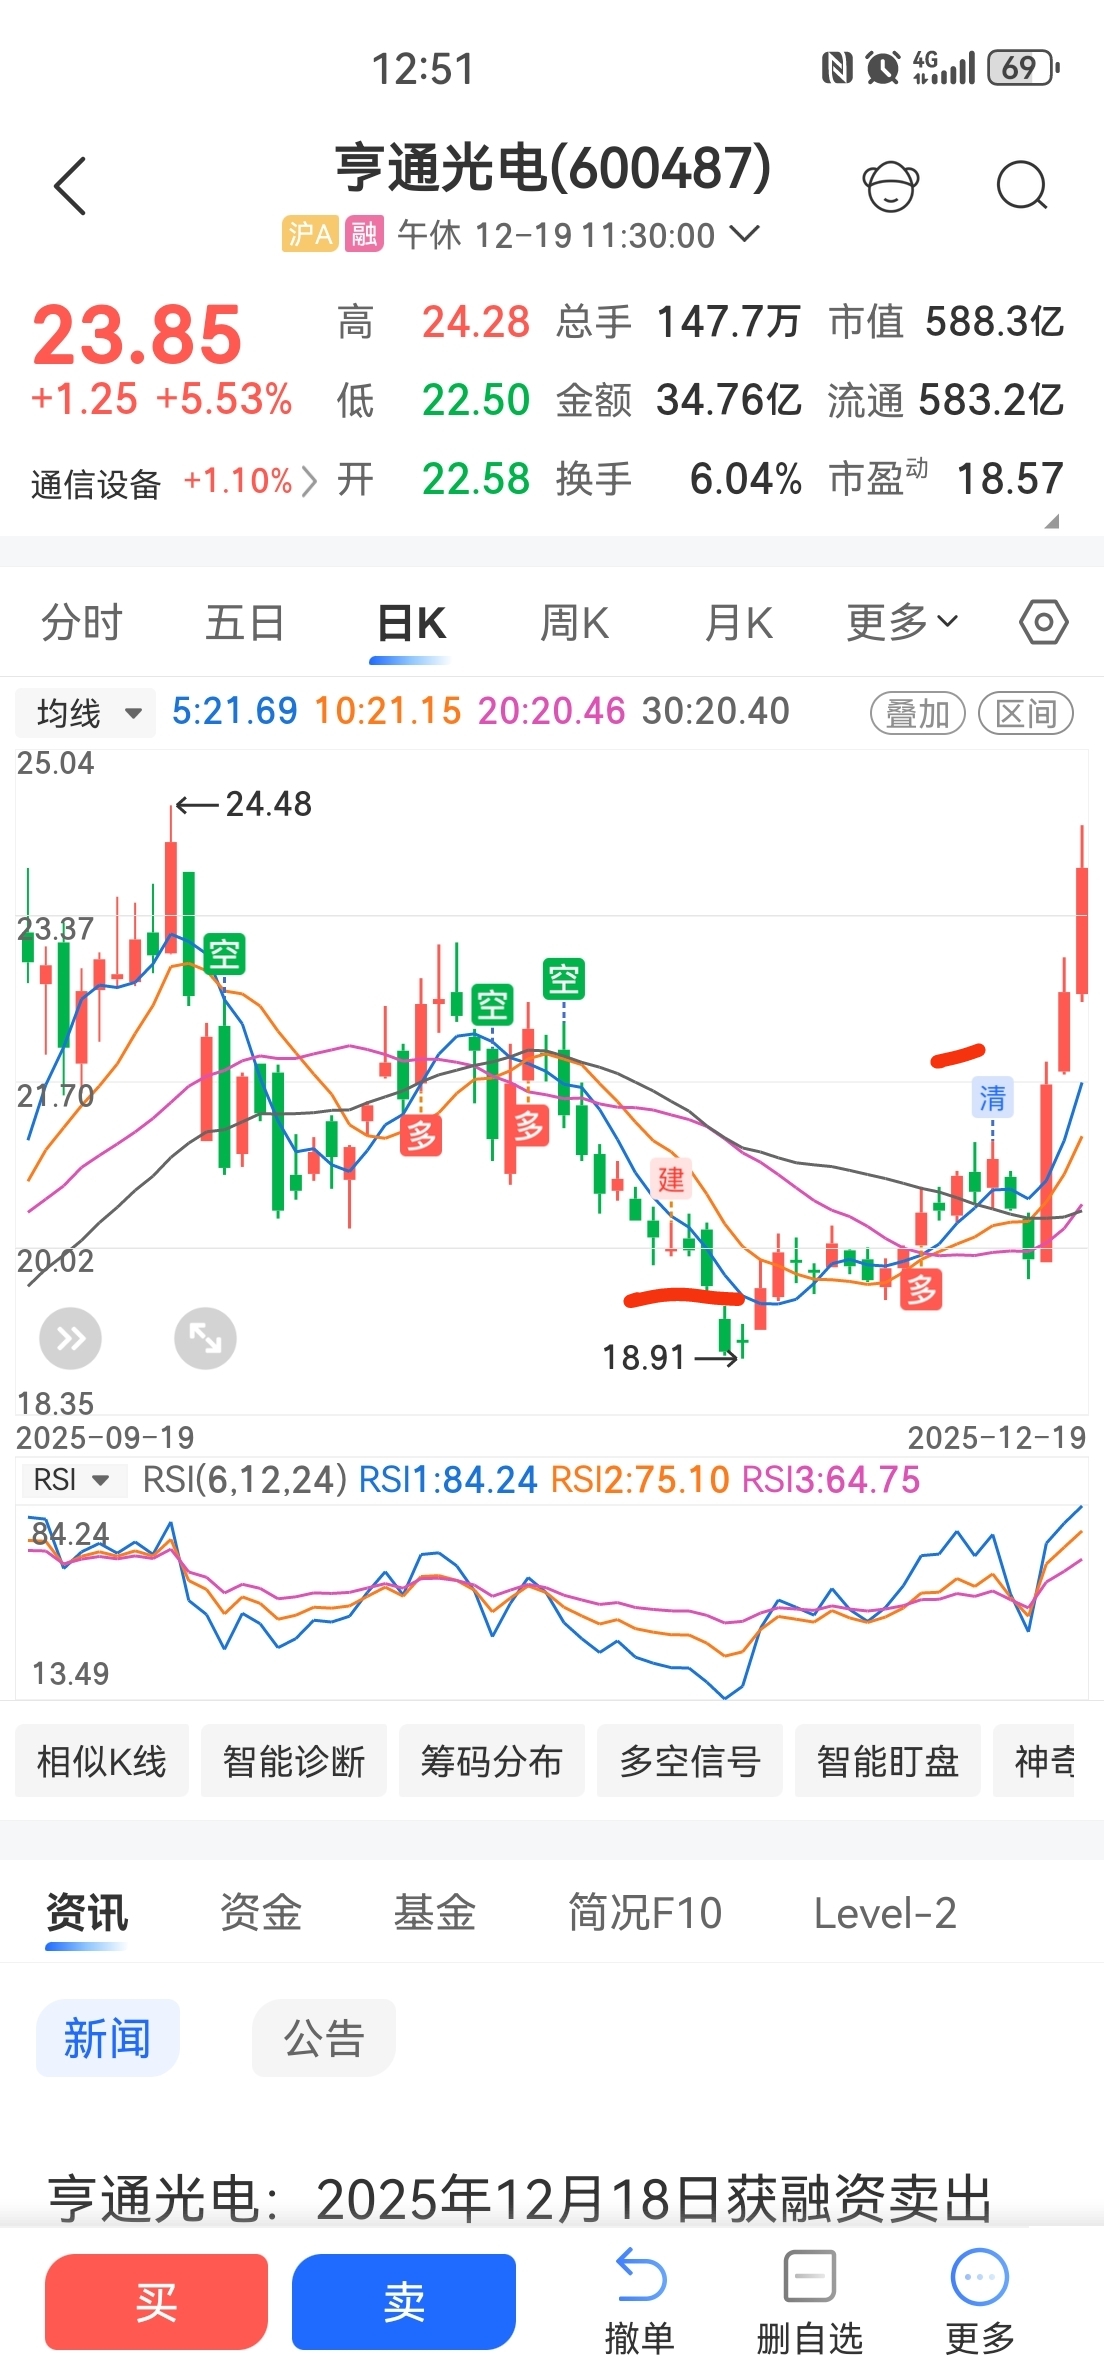Tap the stock title 亨通光电(600487)
Image resolution: width=1104 pixels, height=2376 pixels.
[553, 167]
